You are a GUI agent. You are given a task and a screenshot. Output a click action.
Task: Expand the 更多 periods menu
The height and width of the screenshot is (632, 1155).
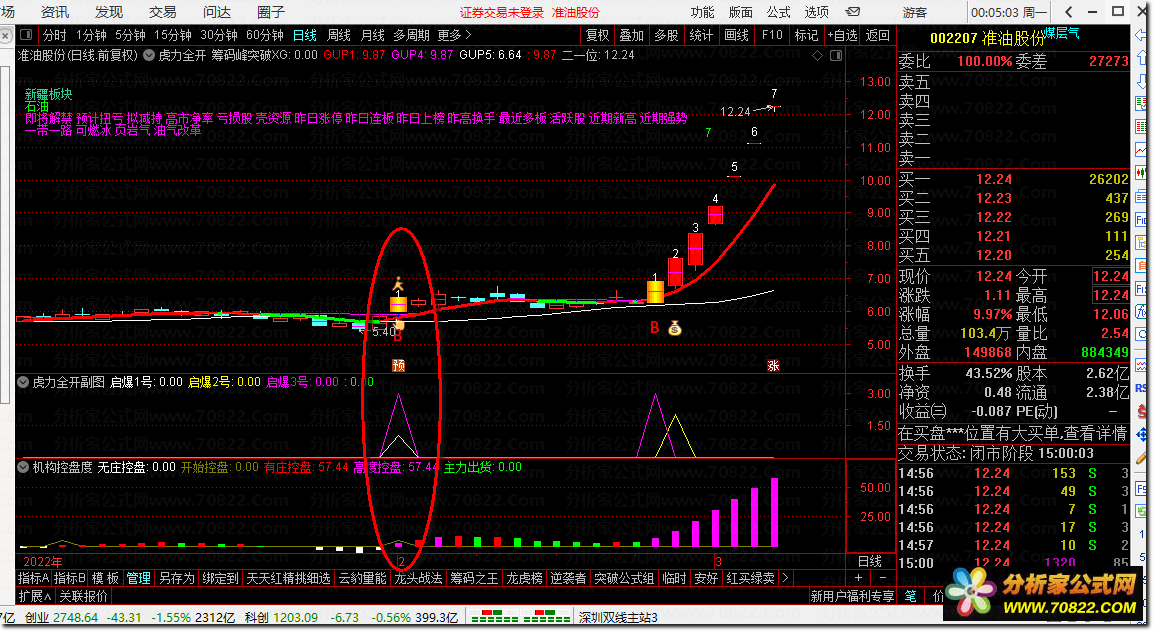tap(454, 35)
